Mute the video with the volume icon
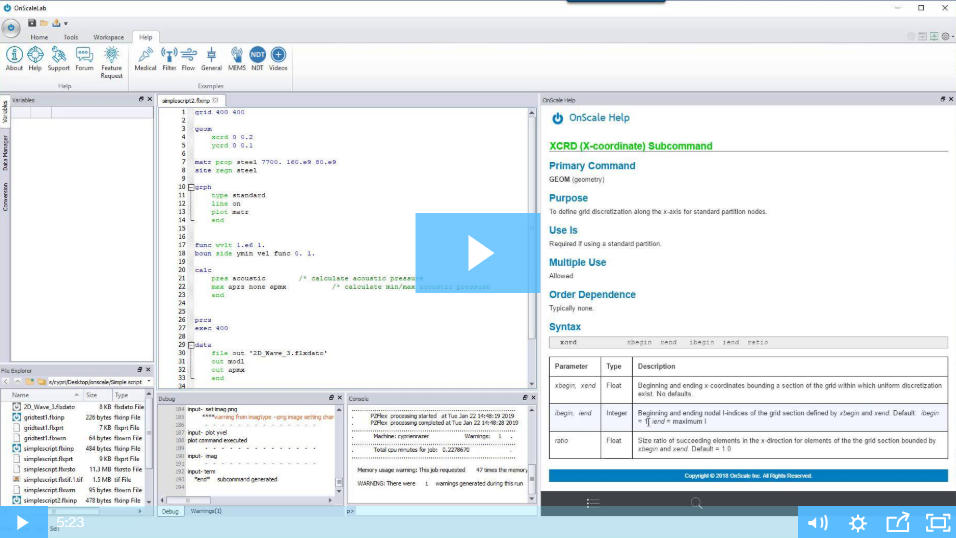This screenshot has width=956, height=538. [818, 523]
